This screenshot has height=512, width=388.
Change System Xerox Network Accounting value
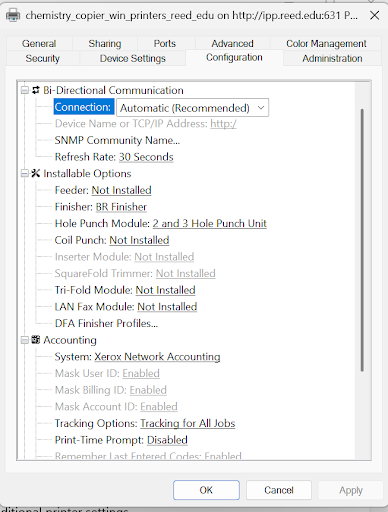click(x=157, y=357)
